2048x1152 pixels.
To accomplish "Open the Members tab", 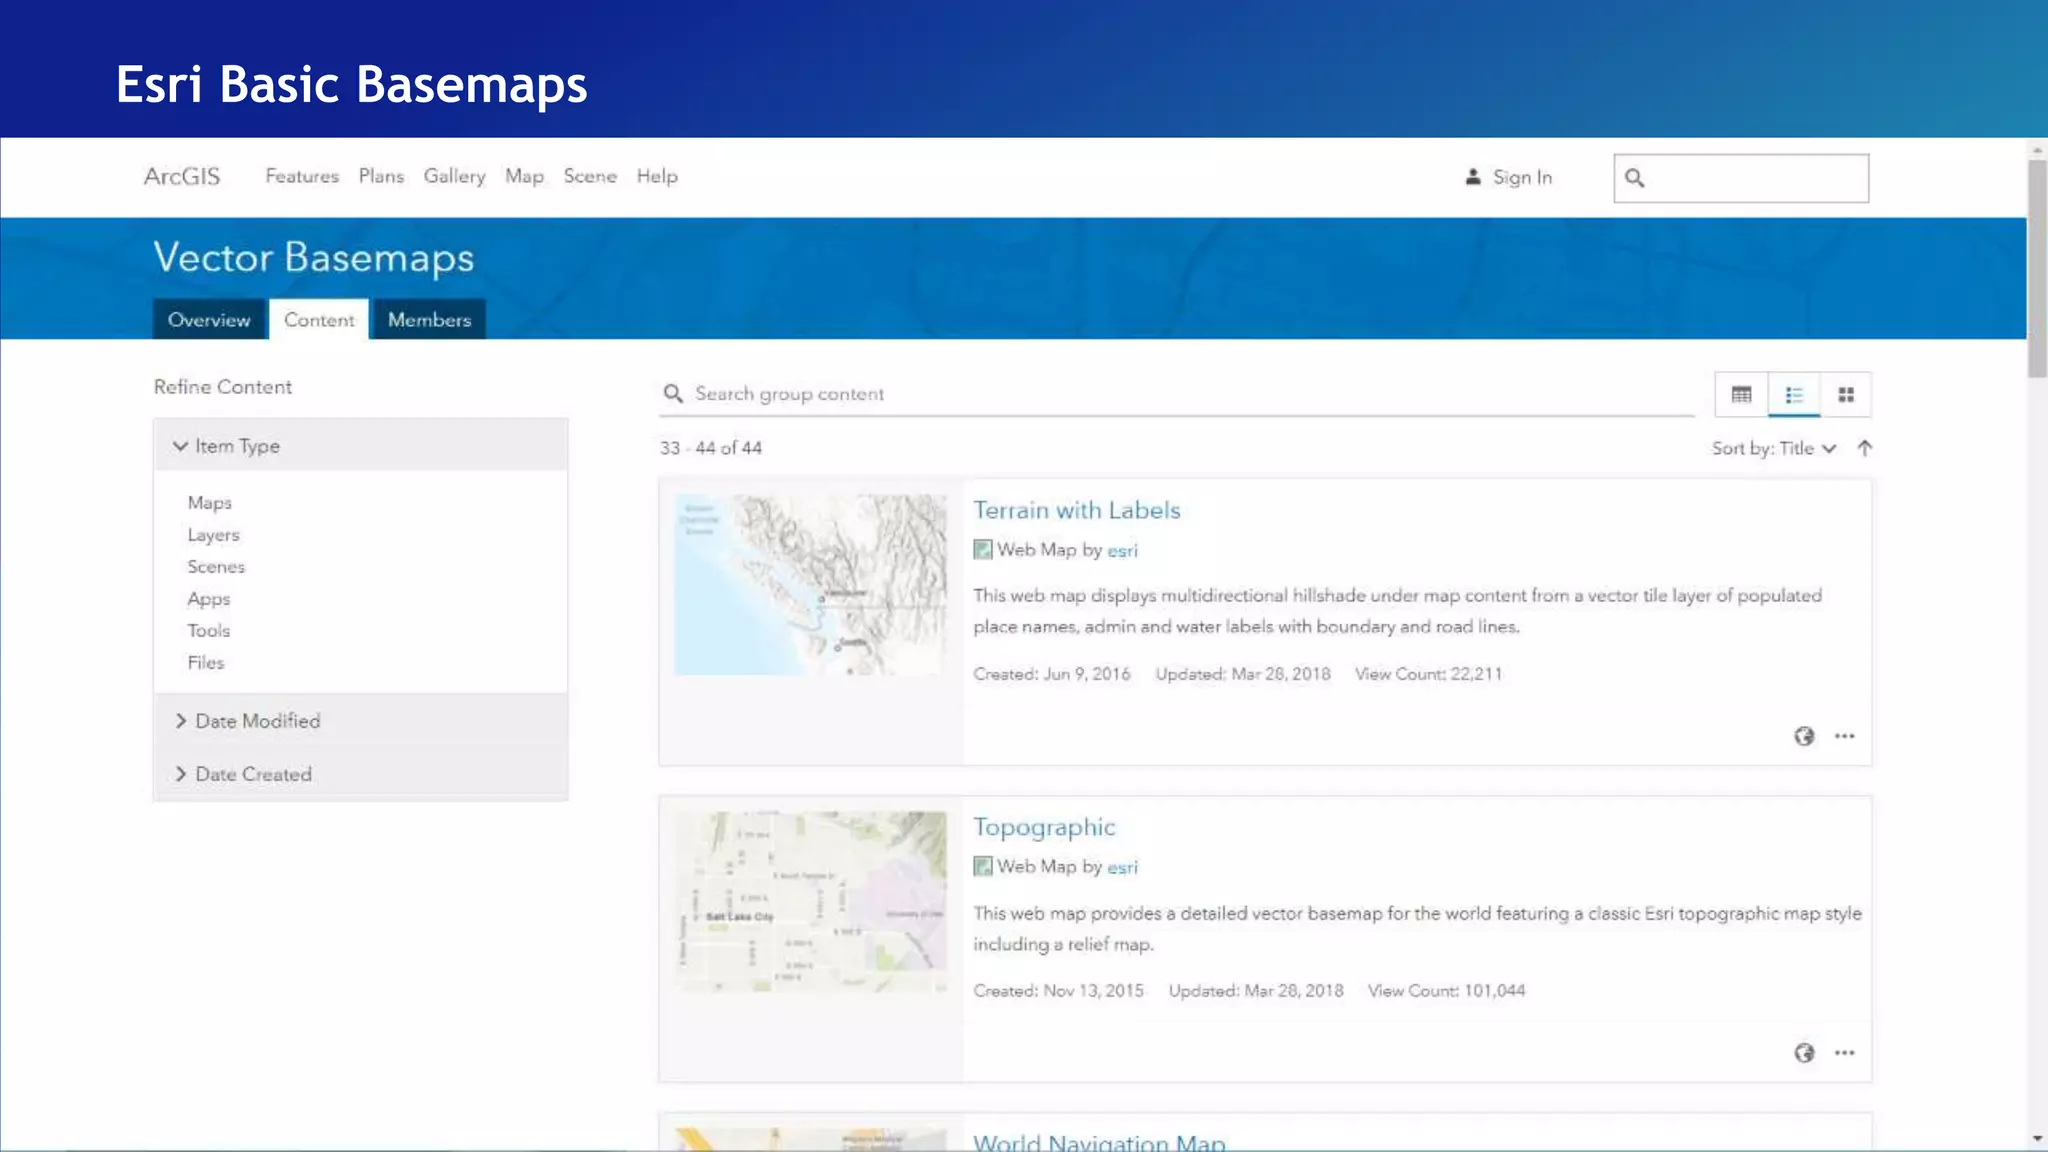I will click(x=429, y=320).
